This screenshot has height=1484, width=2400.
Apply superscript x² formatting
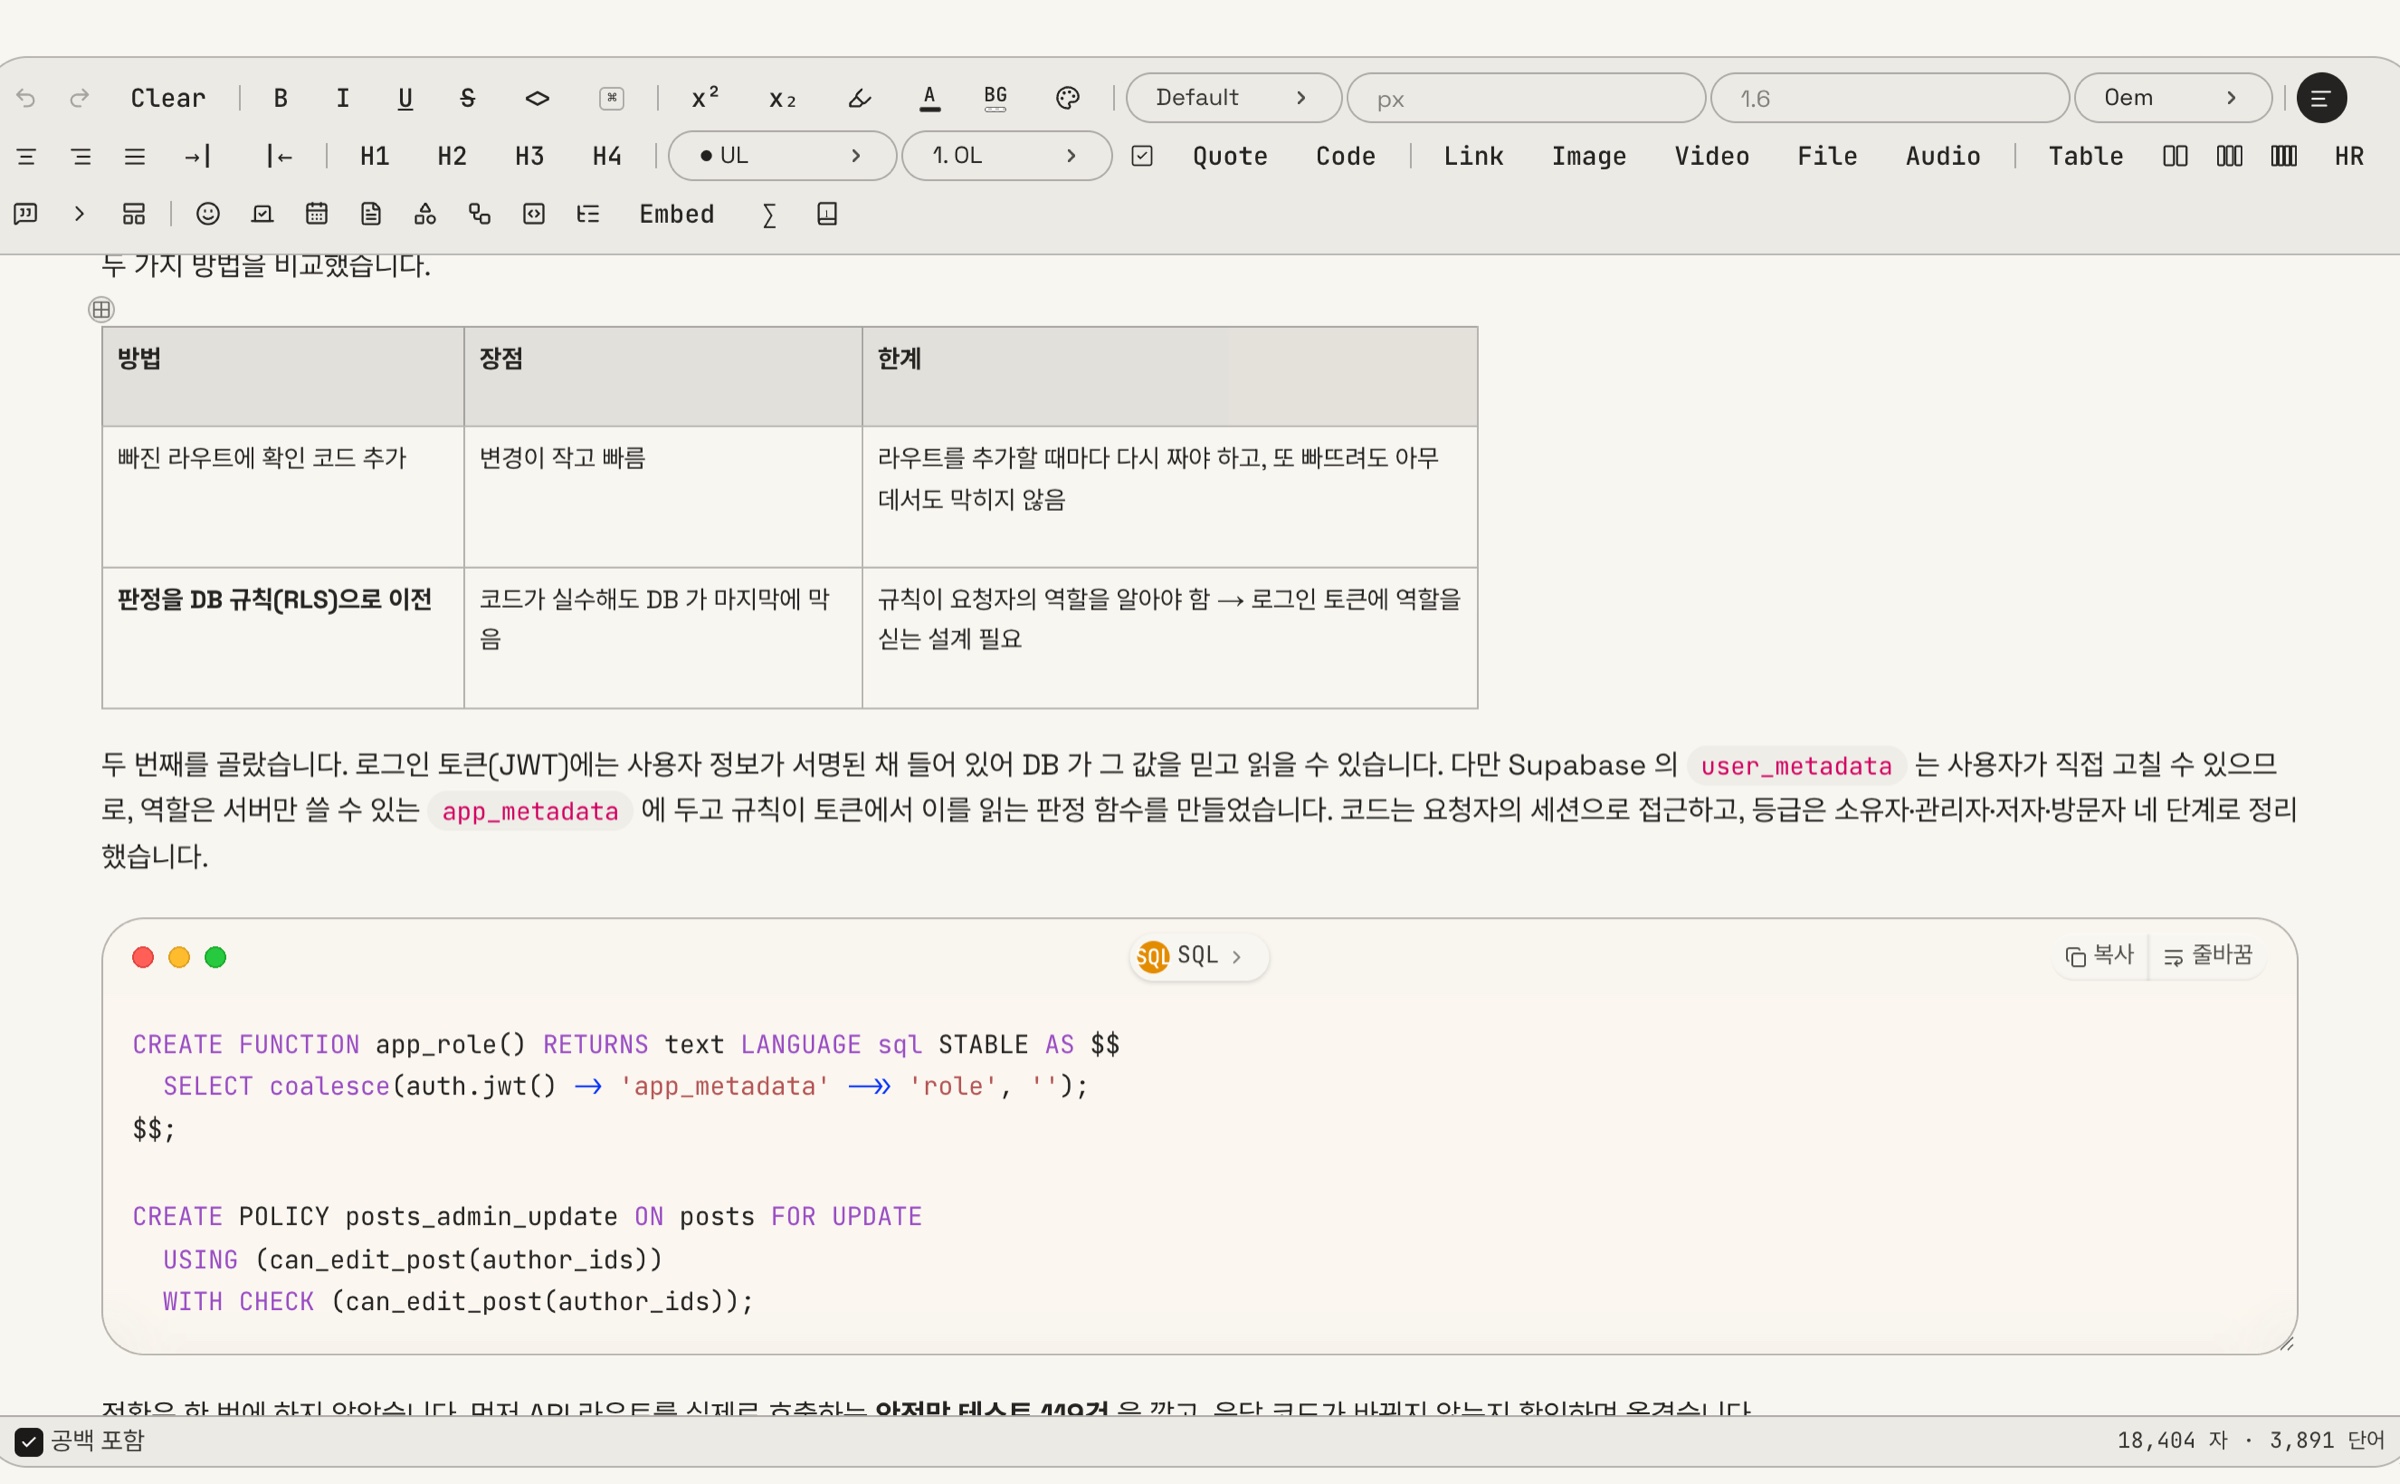(705, 98)
